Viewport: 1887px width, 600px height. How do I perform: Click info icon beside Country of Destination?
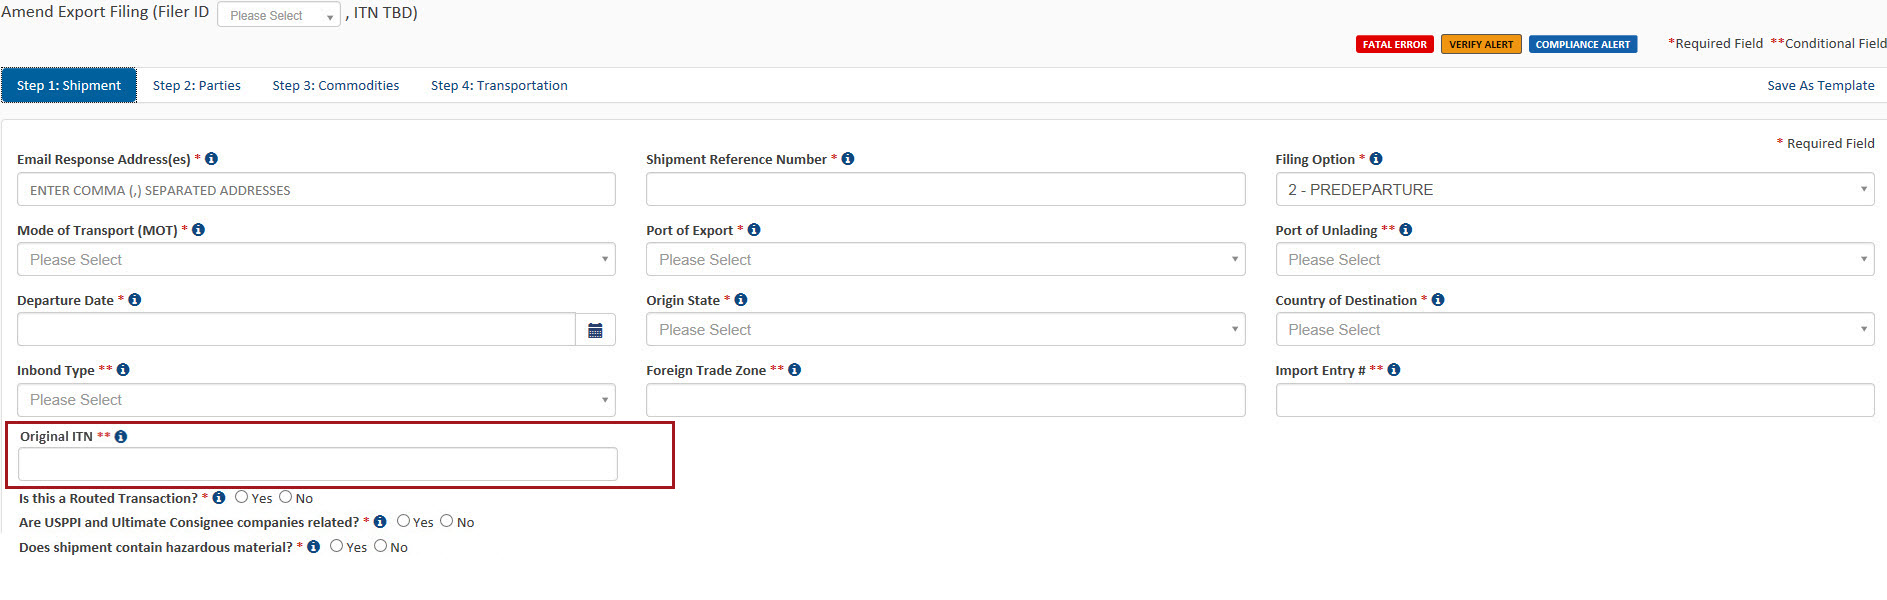[x=1438, y=300]
